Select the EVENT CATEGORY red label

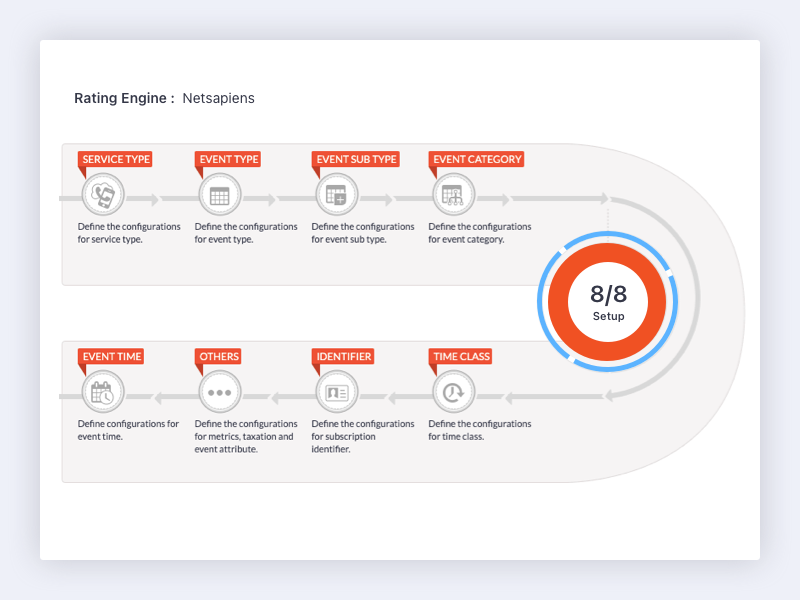pos(477,159)
